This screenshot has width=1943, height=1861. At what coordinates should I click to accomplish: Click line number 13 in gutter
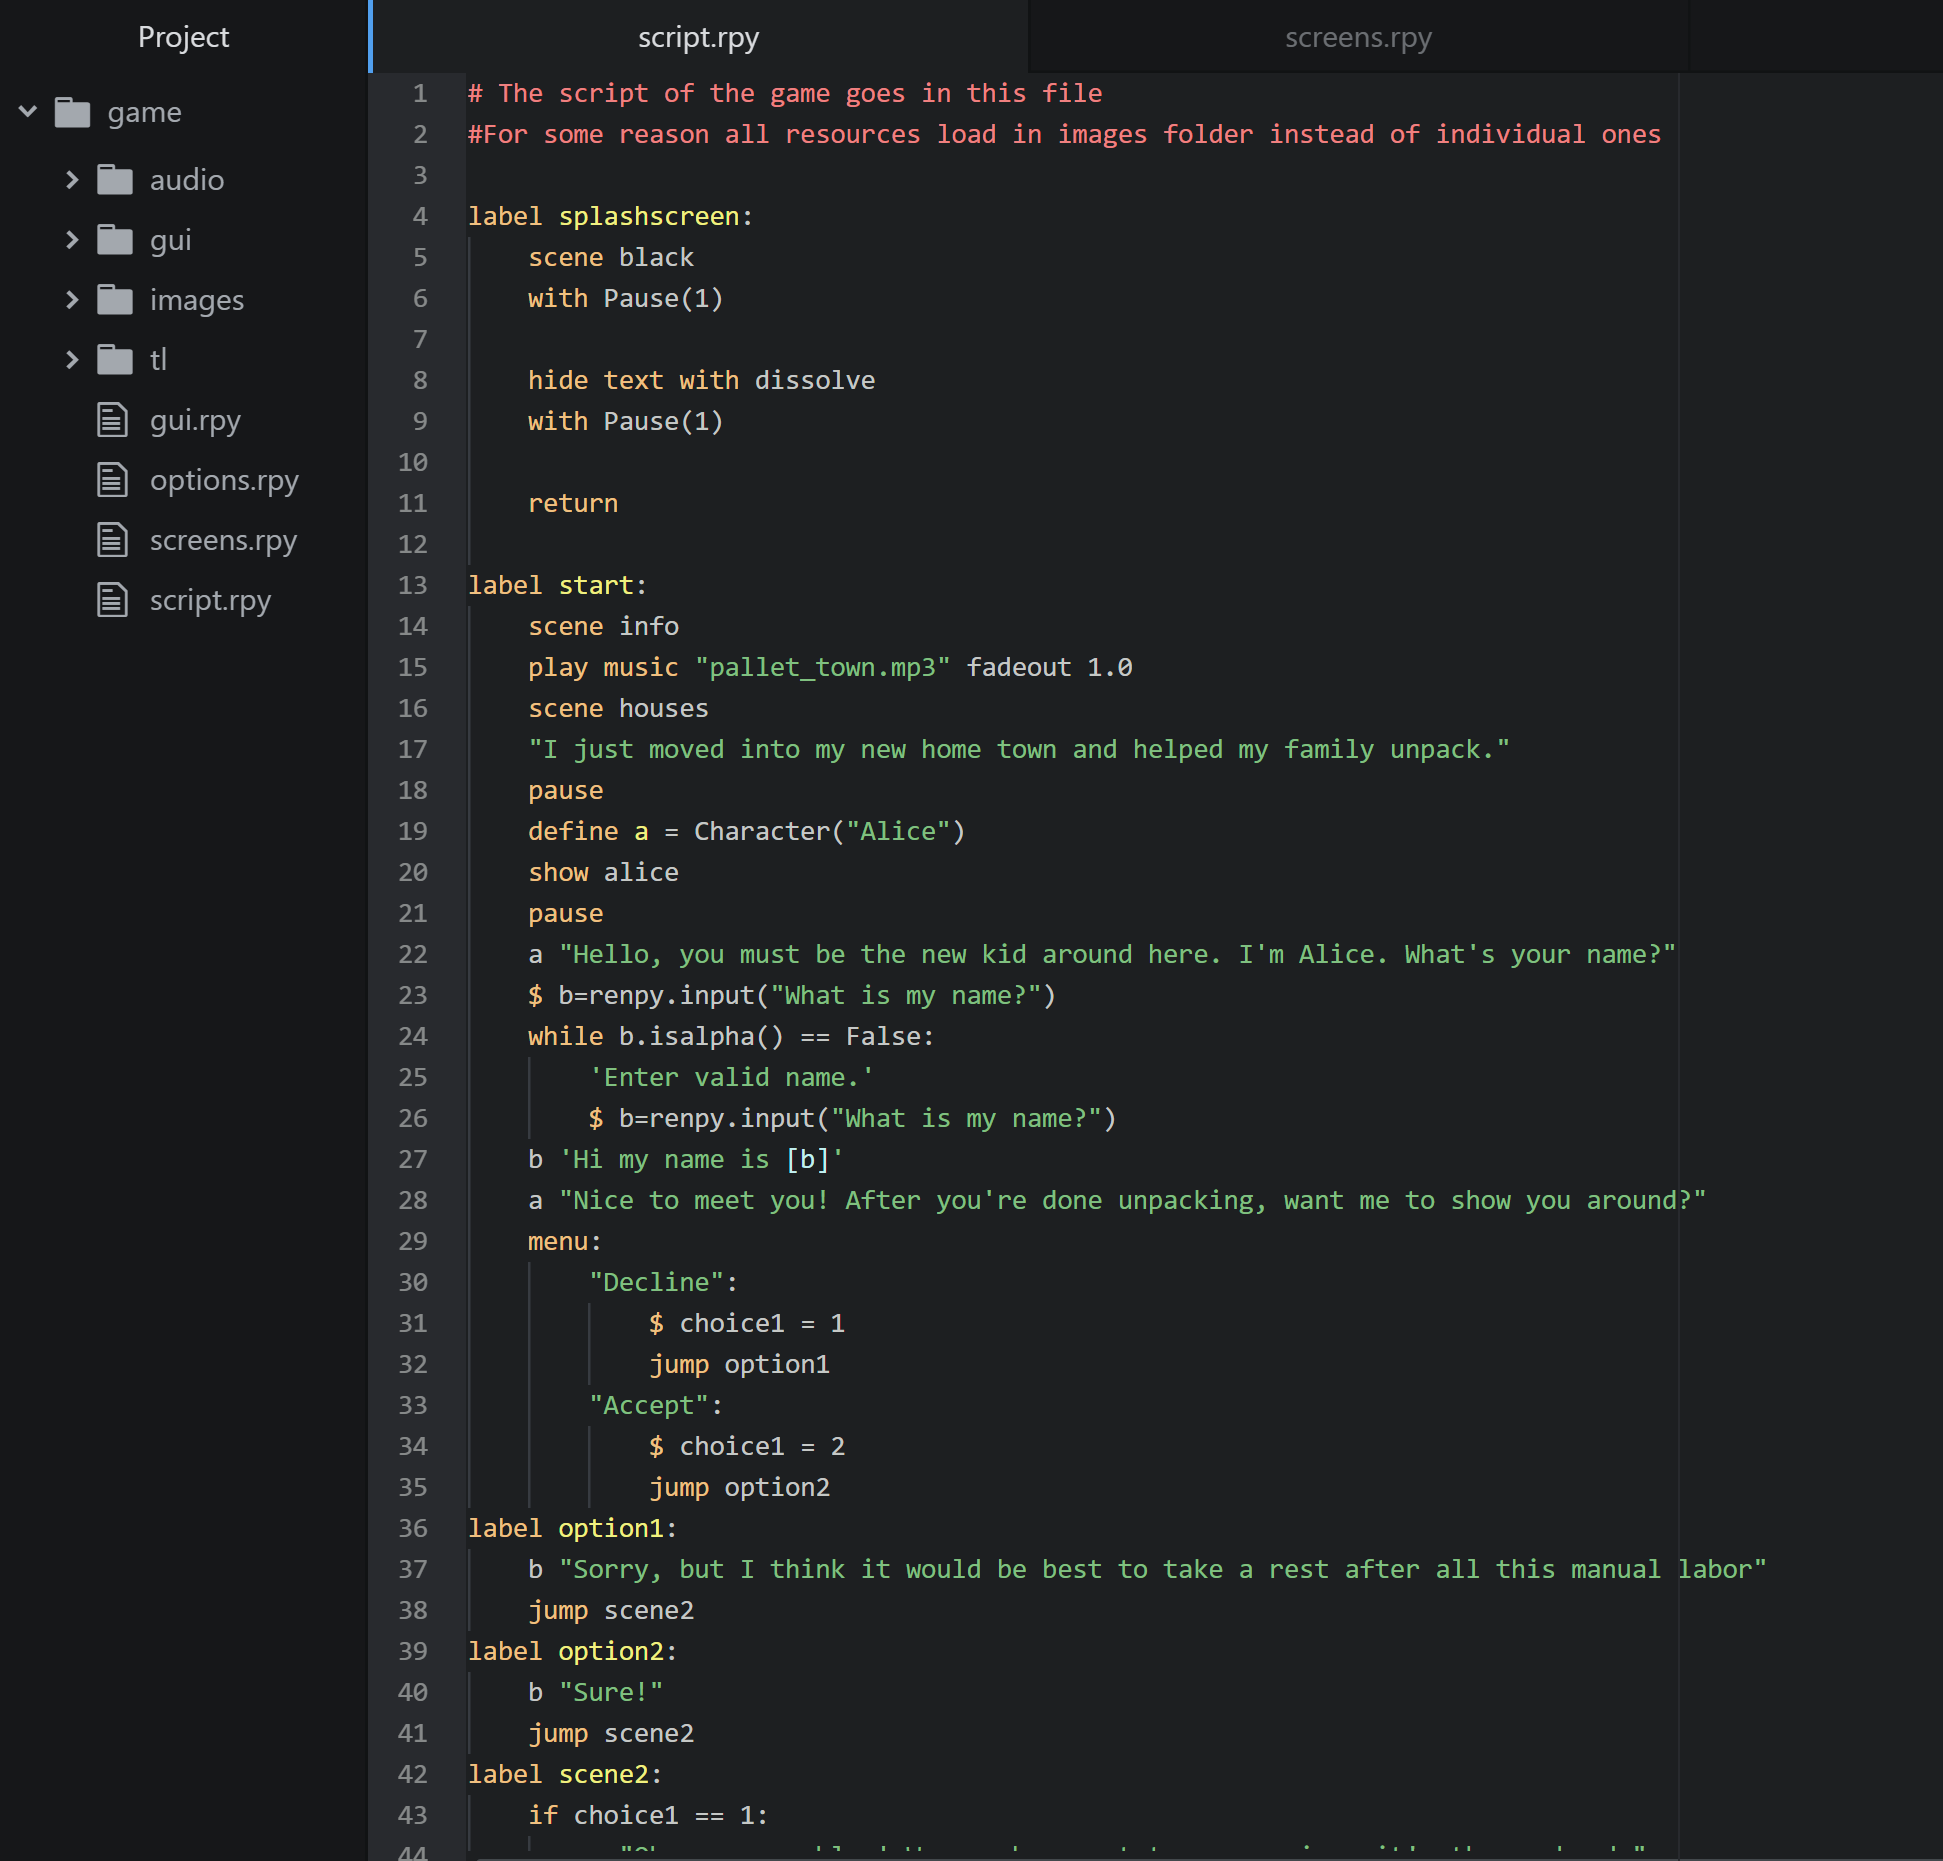pyautogui.click(x=413, y=585)
